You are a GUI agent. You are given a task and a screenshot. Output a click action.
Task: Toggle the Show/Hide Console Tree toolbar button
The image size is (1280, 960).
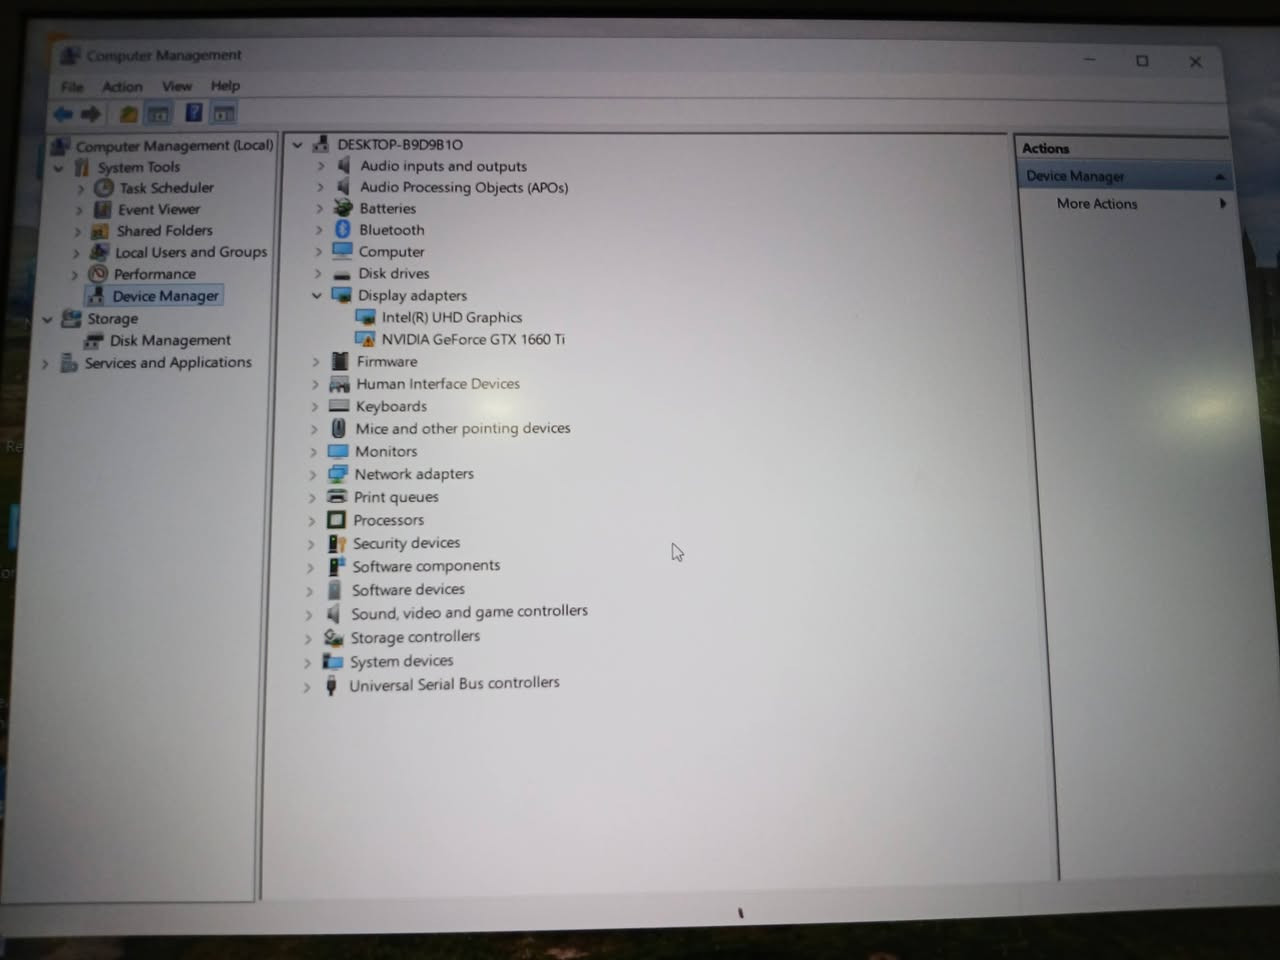pos(158,114)
